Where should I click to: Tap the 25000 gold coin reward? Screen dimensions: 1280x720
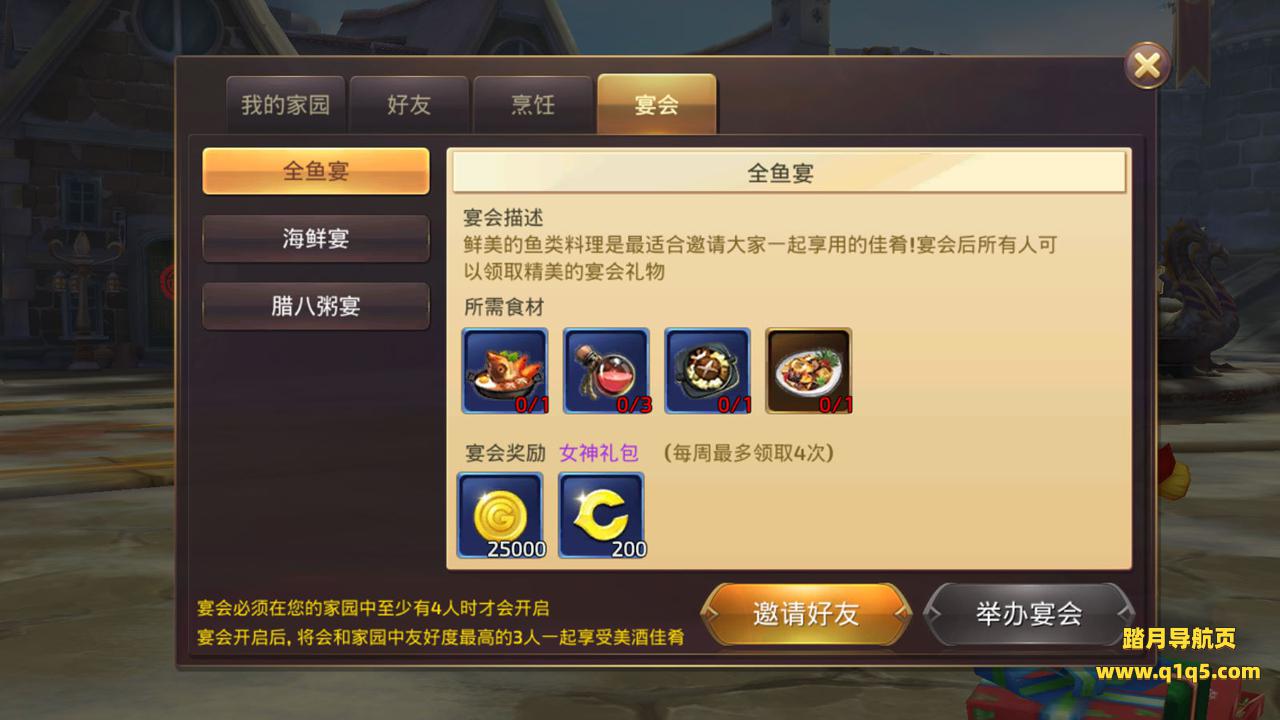[x=500, y=515]
